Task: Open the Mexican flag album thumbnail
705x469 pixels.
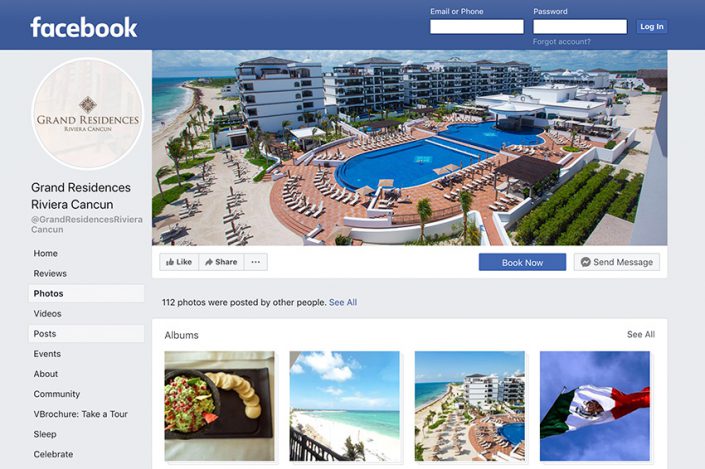Action: click(x=595, y=406)
